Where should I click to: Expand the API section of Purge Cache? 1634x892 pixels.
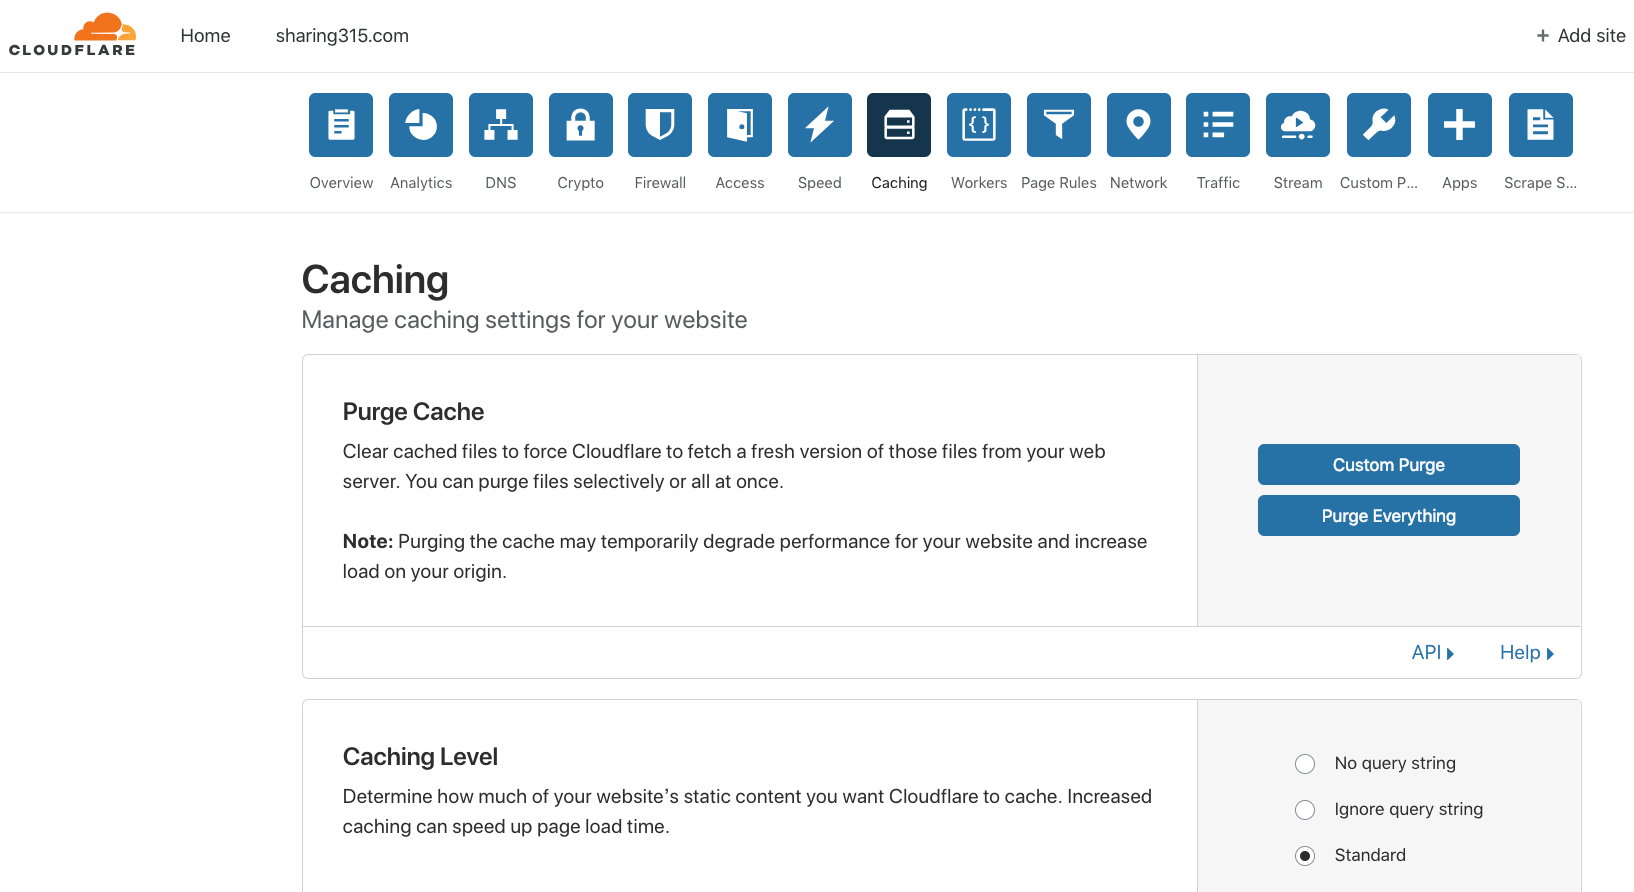click(x=1433, y=653)
